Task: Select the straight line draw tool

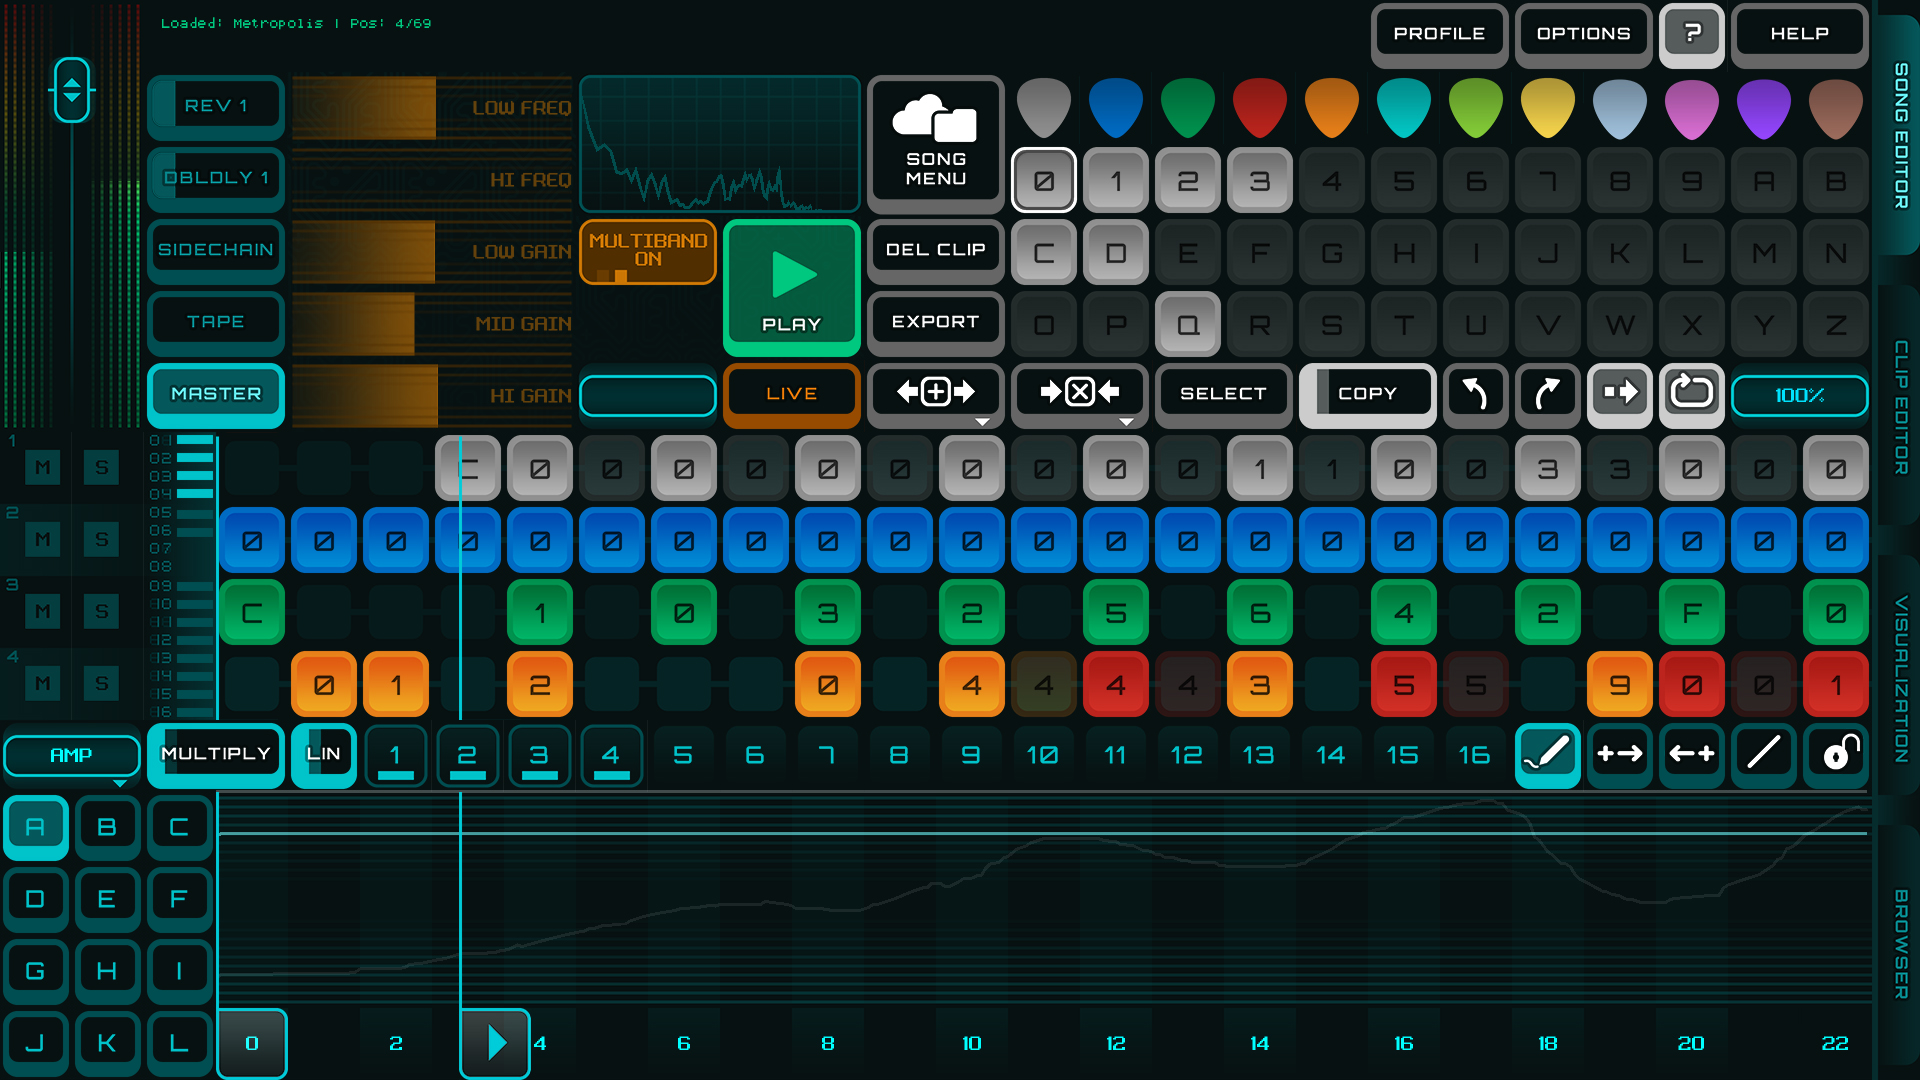Action: point(1763,754)
